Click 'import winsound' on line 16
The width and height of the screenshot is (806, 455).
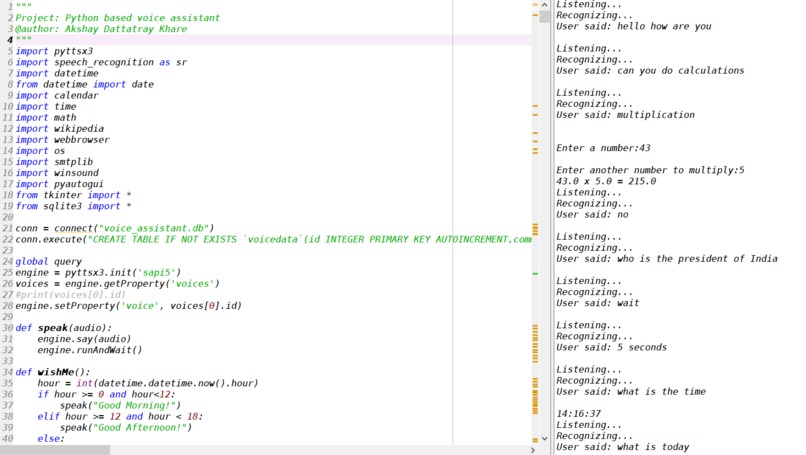(57, 173)
